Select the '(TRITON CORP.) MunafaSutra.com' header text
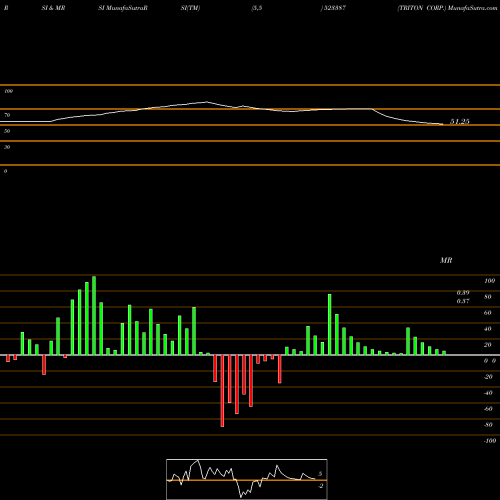This screenshot has width=500, height=500. (447, 8)
